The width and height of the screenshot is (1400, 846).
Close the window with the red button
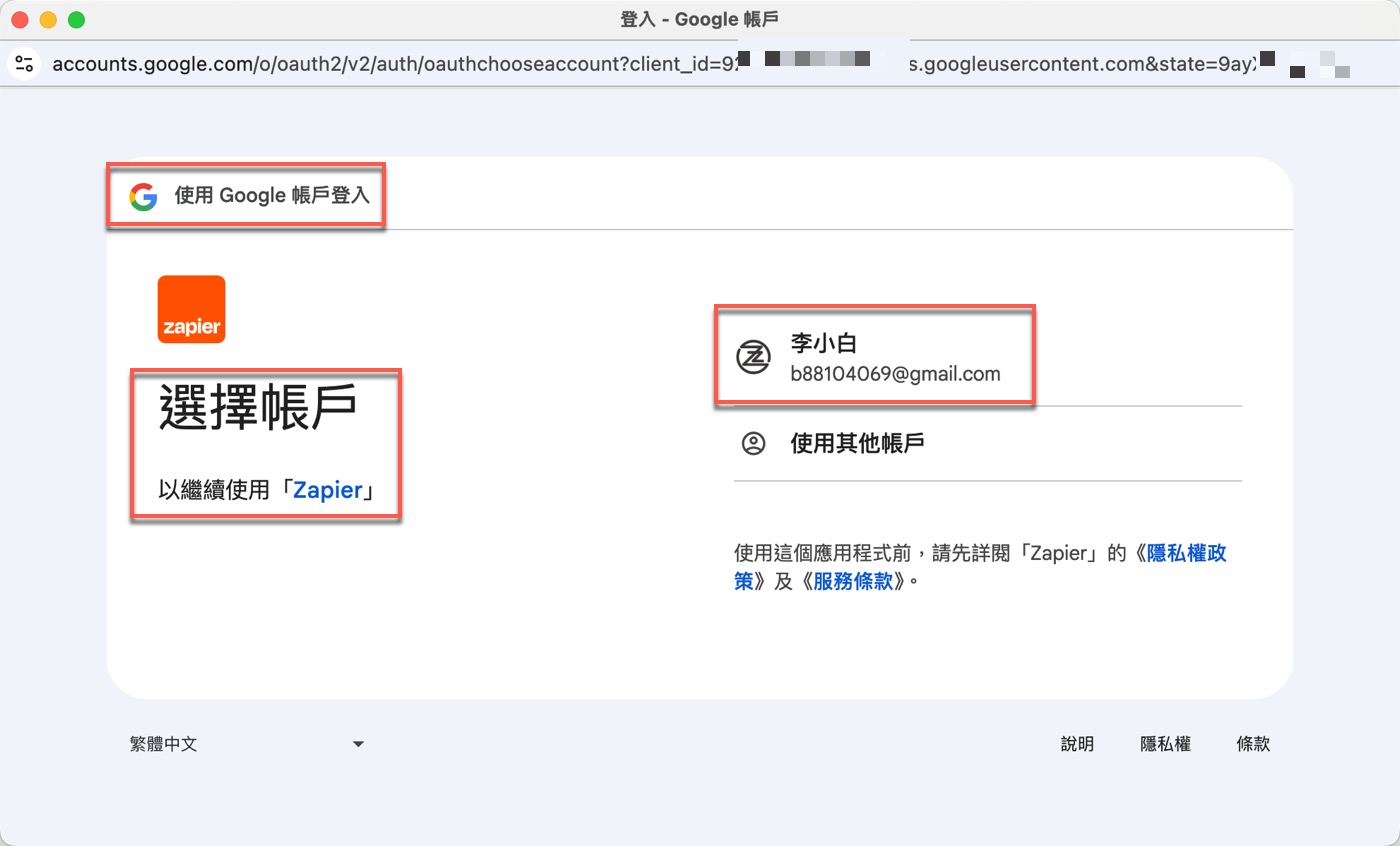click(x=20, y=20)
